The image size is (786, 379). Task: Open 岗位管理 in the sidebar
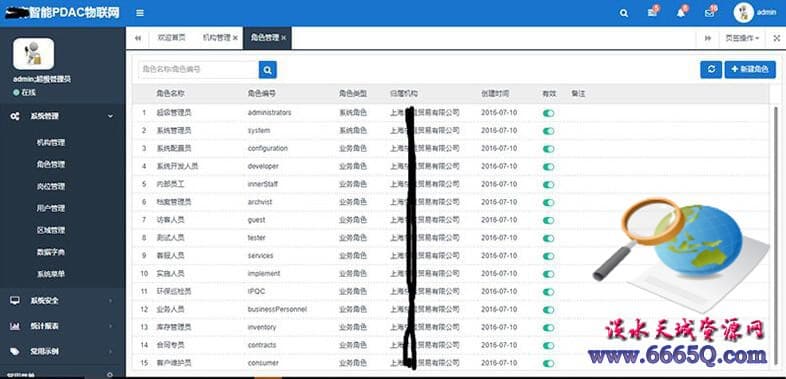51,186
